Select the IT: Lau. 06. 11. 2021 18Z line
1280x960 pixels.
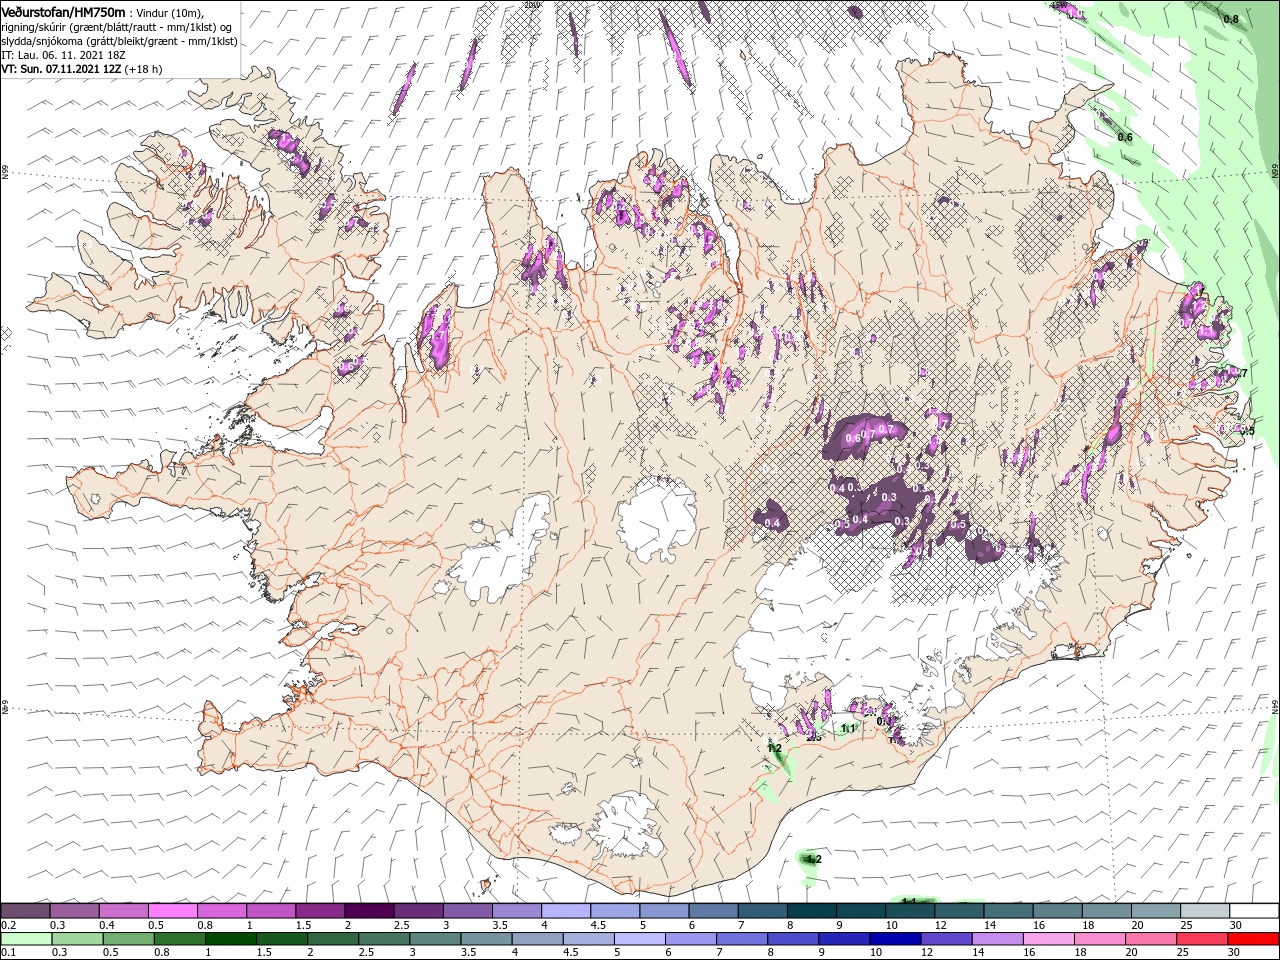64,55
